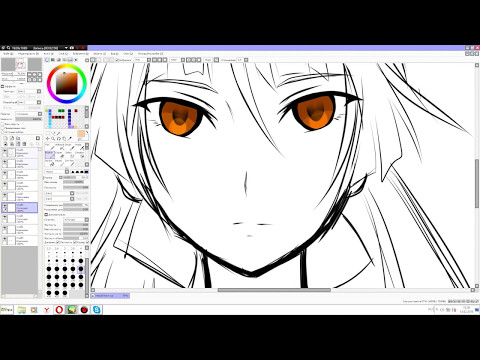Create a new layer in layer panel

tap(6, 138)
